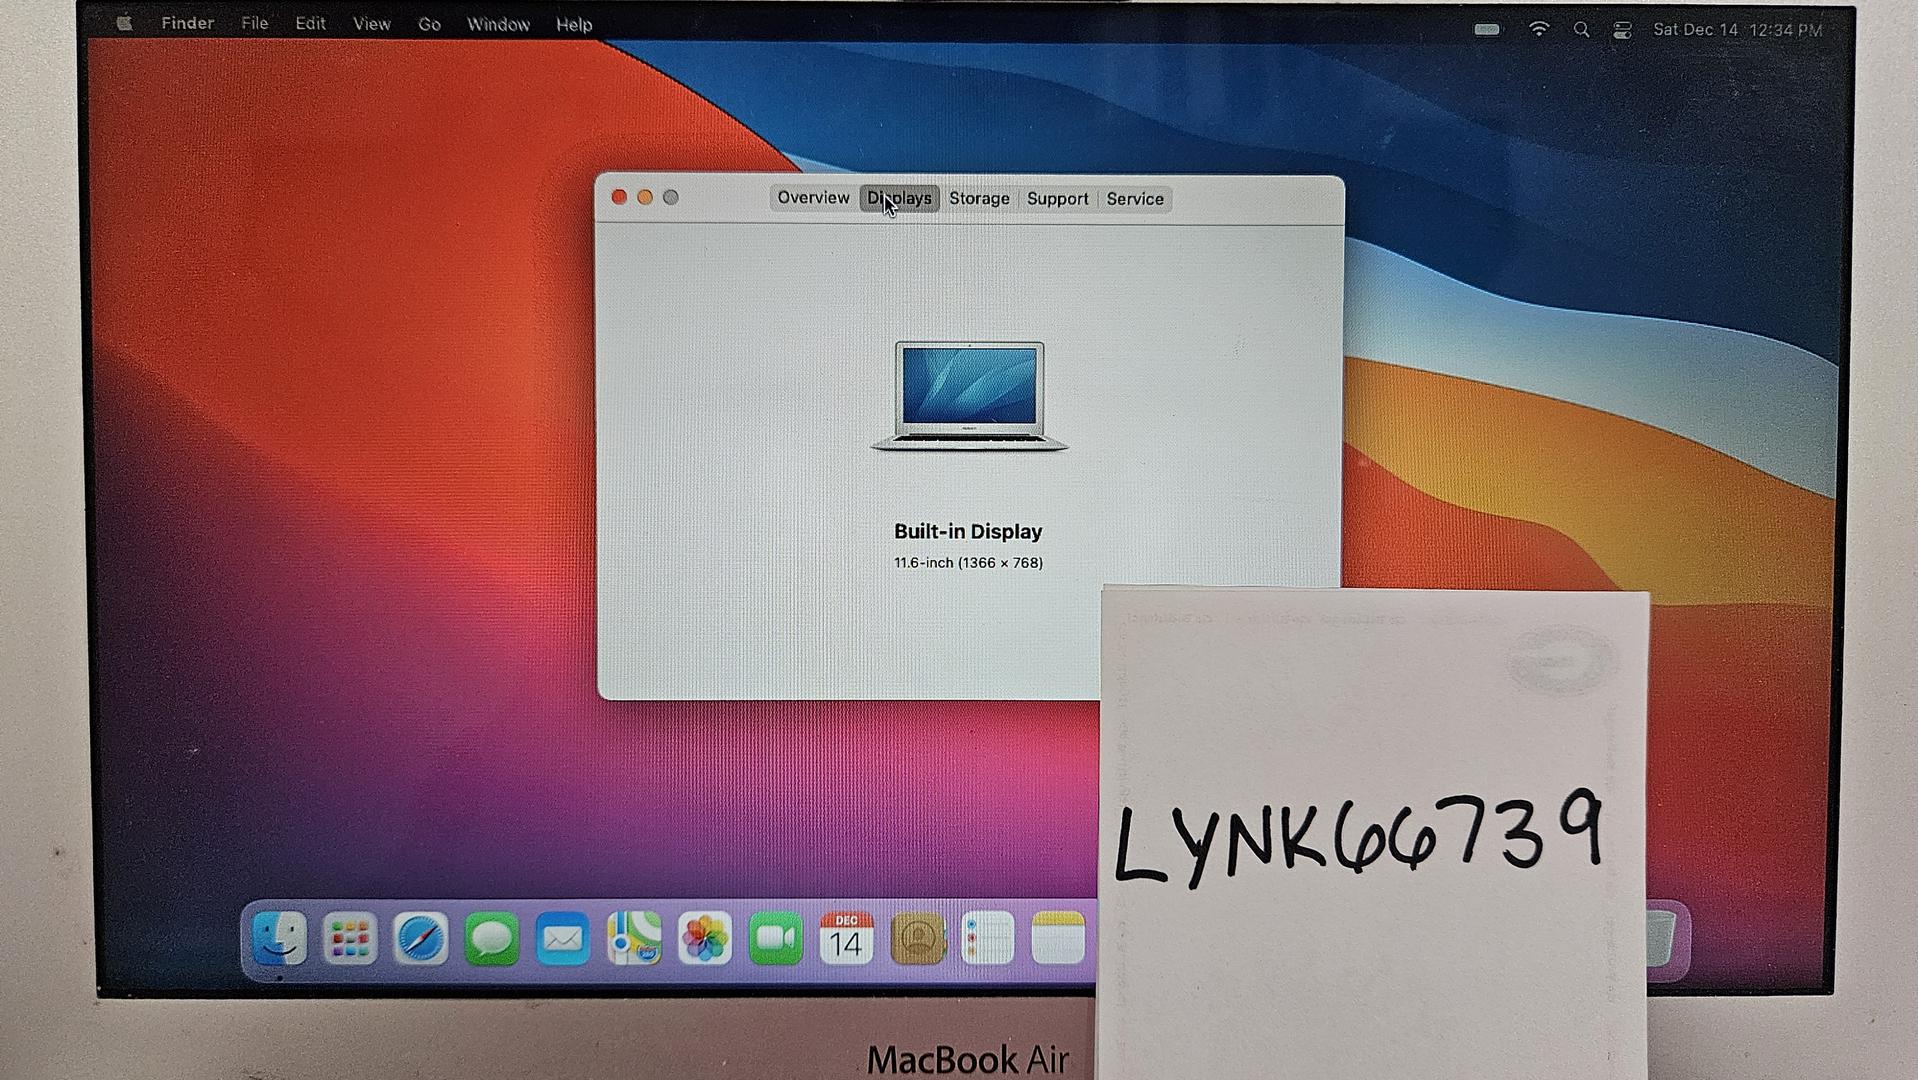1918x1080 pixels.
Task: Switch to the Storage tab
Action: 979,198
